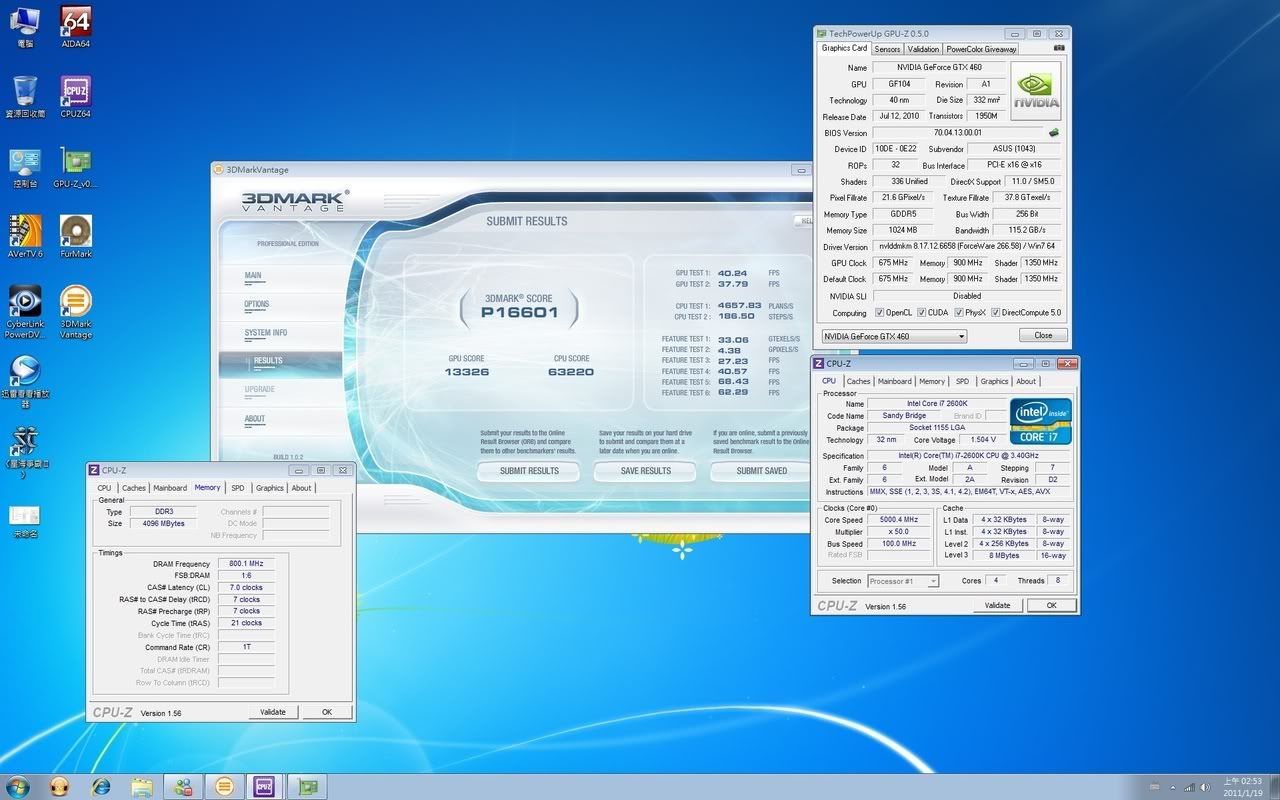This screenshot has height=800, width=1280.
Task: Open Windows Explorer from the taskbar
Action: click(x=142, y=786)
